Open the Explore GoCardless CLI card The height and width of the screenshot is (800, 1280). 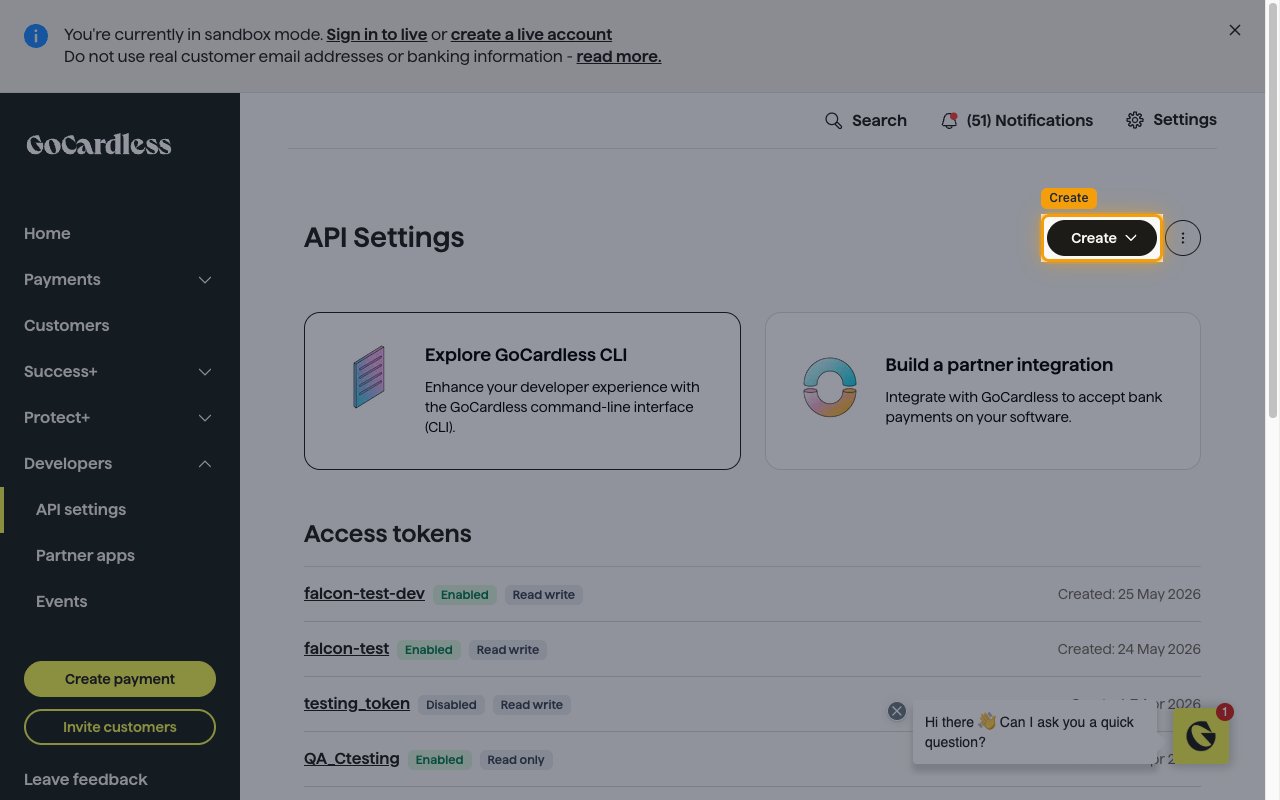[522, 391]
